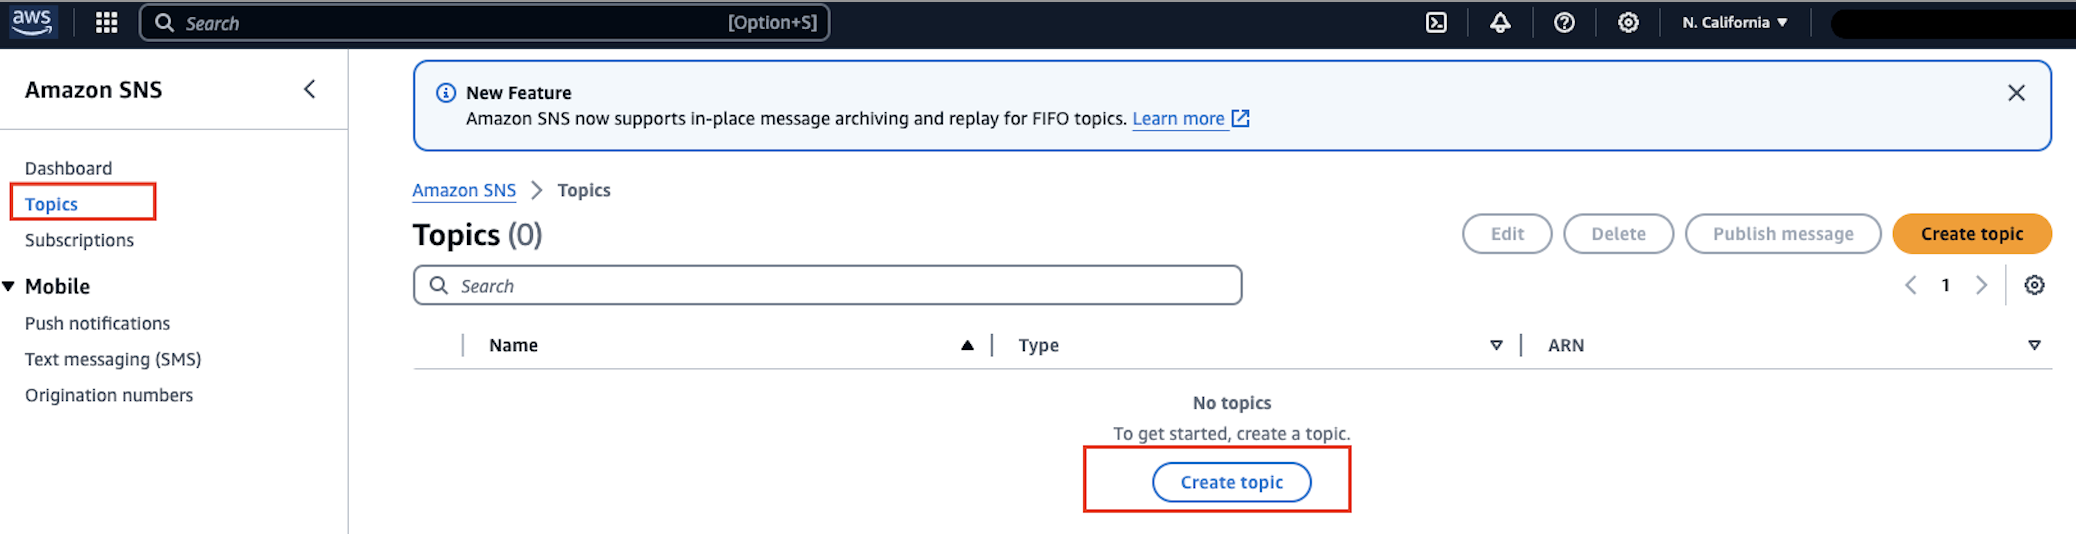This screenshot has height=534, width=2076.
Task: Click the account name area in top bar
Action: pos(1953,23)
